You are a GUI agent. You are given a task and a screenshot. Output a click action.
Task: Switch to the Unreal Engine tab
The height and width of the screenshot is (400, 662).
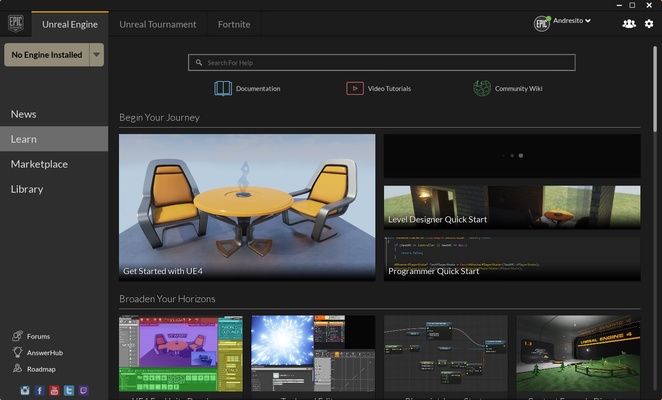(x=70, y=24)
